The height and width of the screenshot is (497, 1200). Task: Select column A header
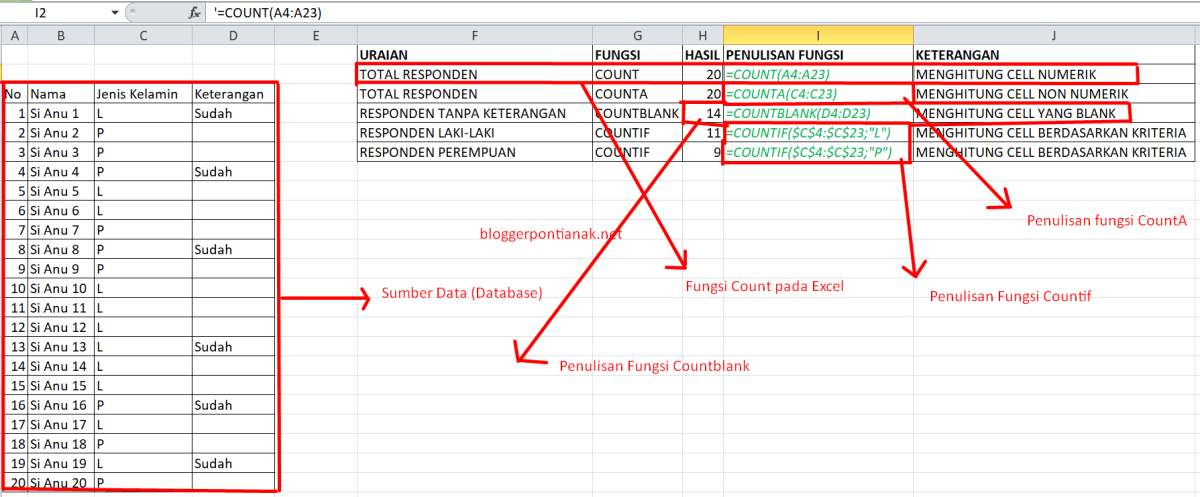tap(15, 36)
